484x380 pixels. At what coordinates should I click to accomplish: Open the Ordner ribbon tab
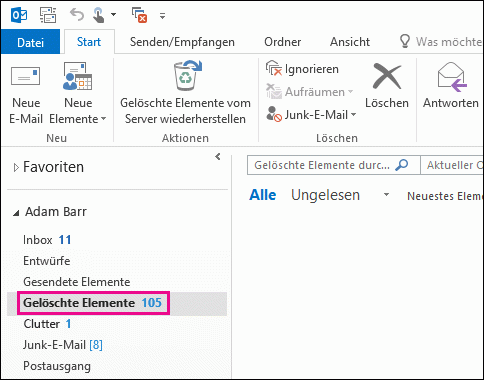coord(283,42)
